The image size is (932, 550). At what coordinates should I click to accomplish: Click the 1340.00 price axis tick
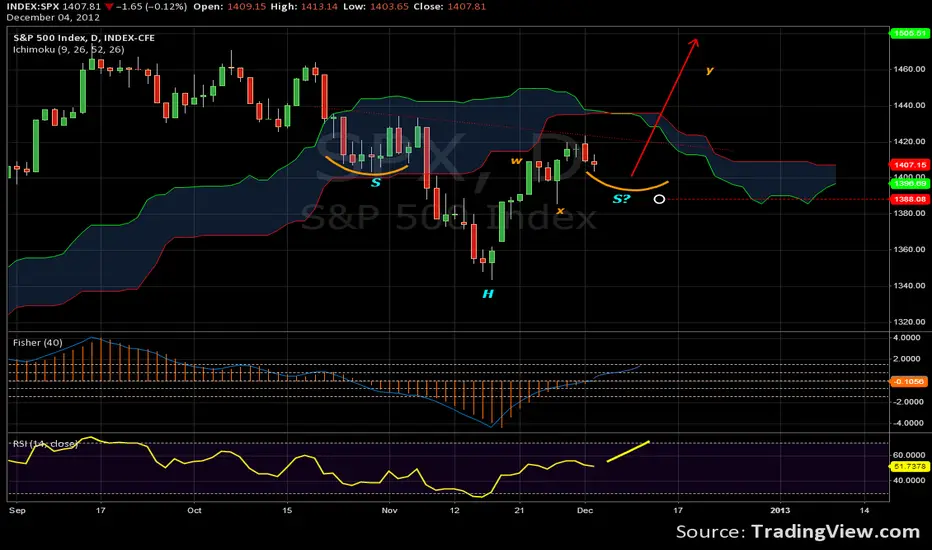pos(909,285)
